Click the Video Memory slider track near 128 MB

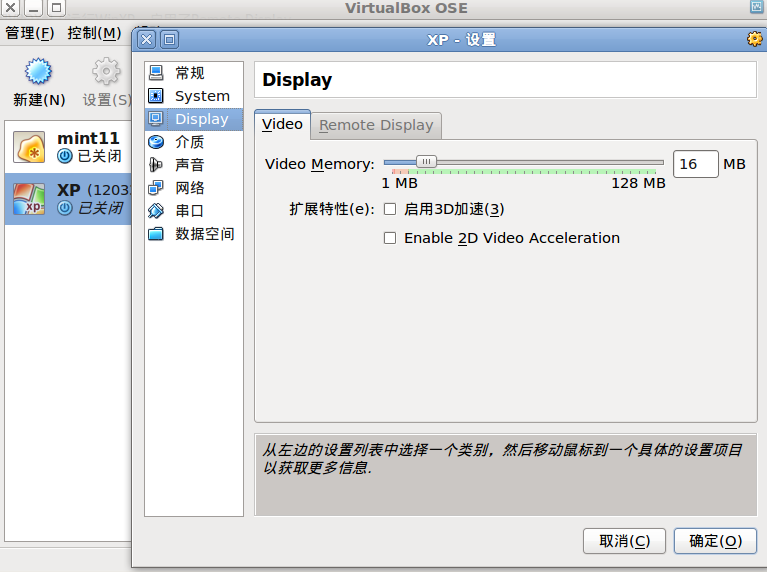tap(655, 162)
